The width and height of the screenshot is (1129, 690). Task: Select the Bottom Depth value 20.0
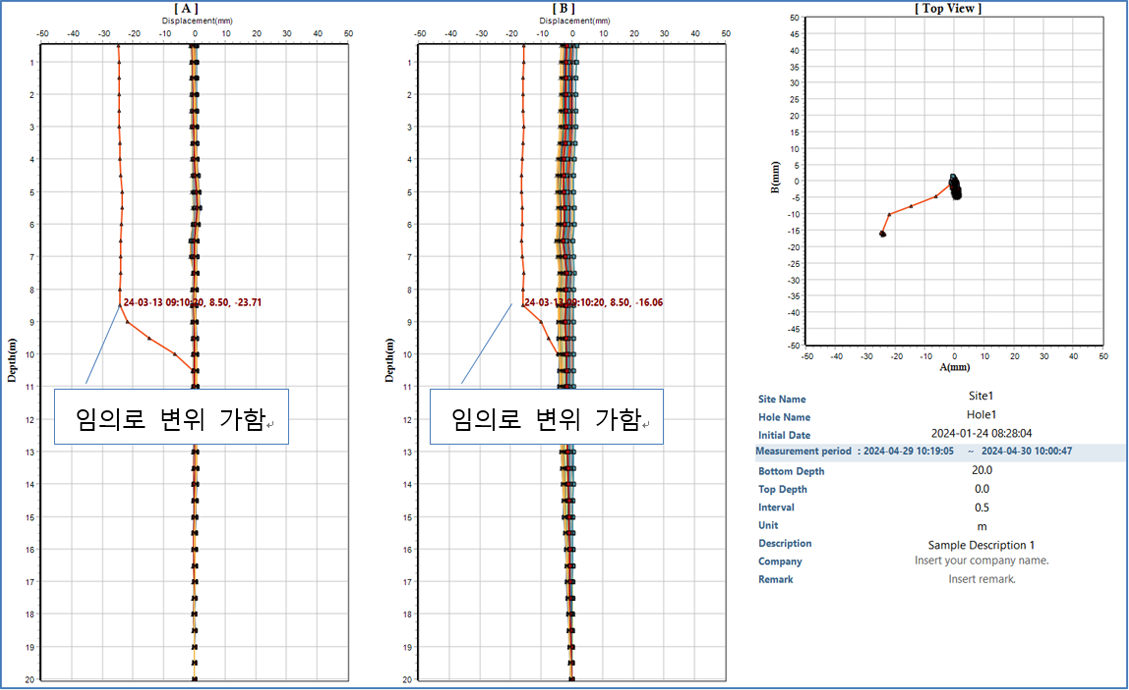click(981, 470)
